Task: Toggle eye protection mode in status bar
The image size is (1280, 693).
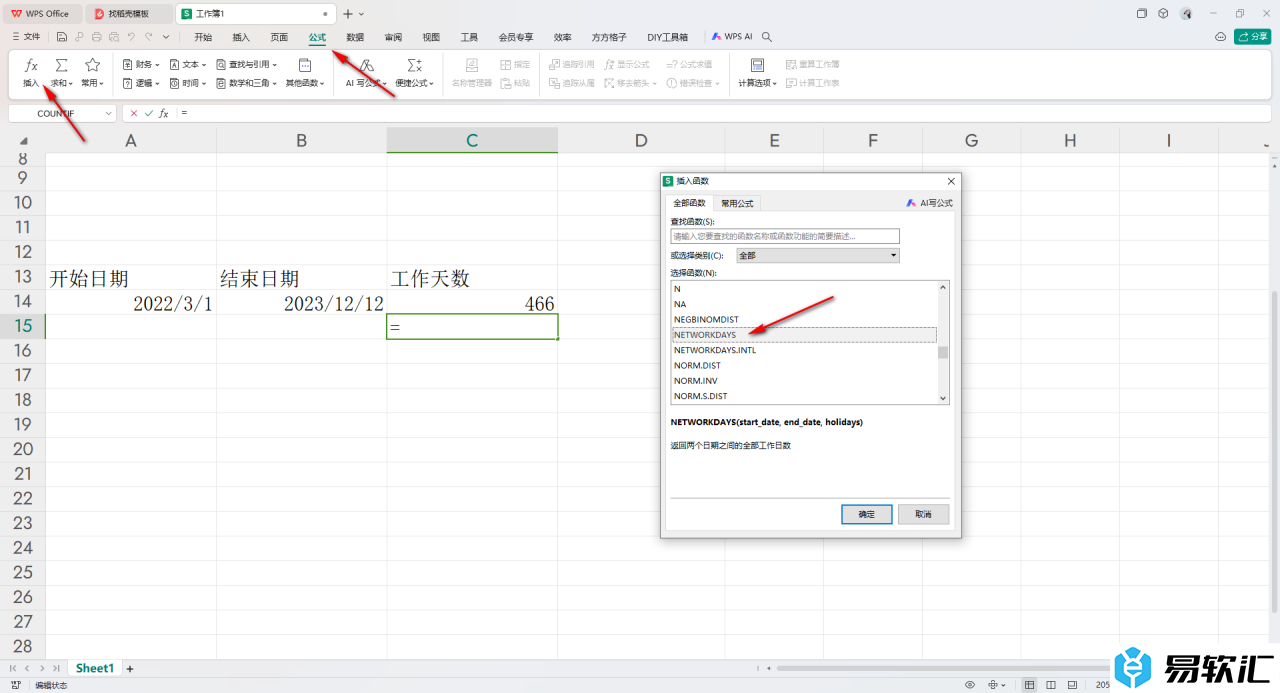Action: click(x=969, y=685)
